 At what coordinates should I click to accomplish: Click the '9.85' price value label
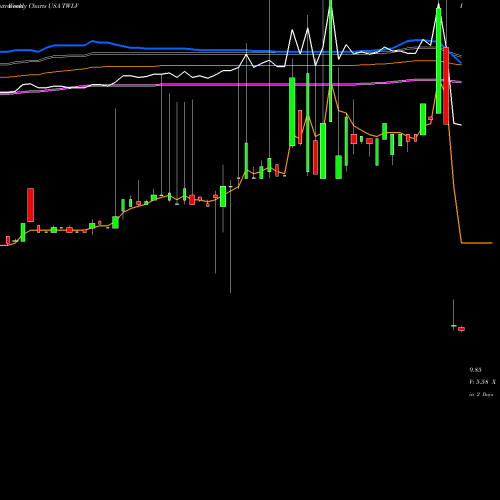[x=475, y=370]
